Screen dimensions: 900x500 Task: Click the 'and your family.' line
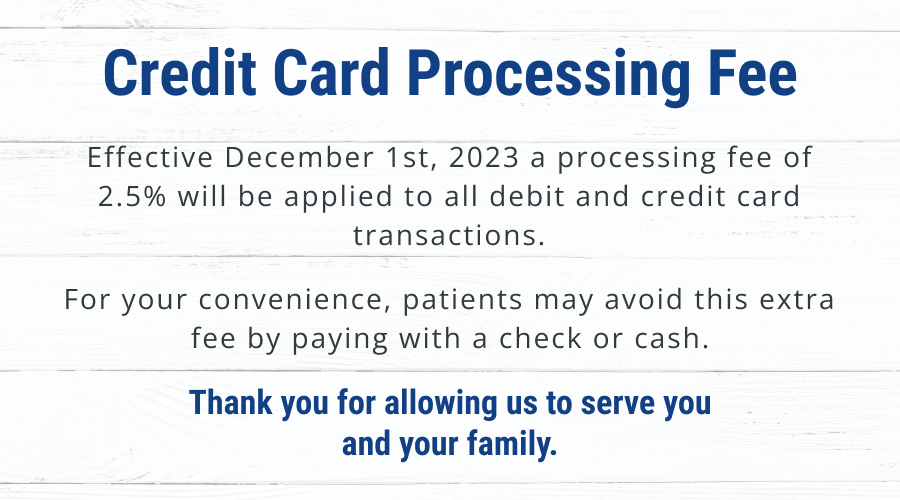pyautogui.click(x=449, y=444)
